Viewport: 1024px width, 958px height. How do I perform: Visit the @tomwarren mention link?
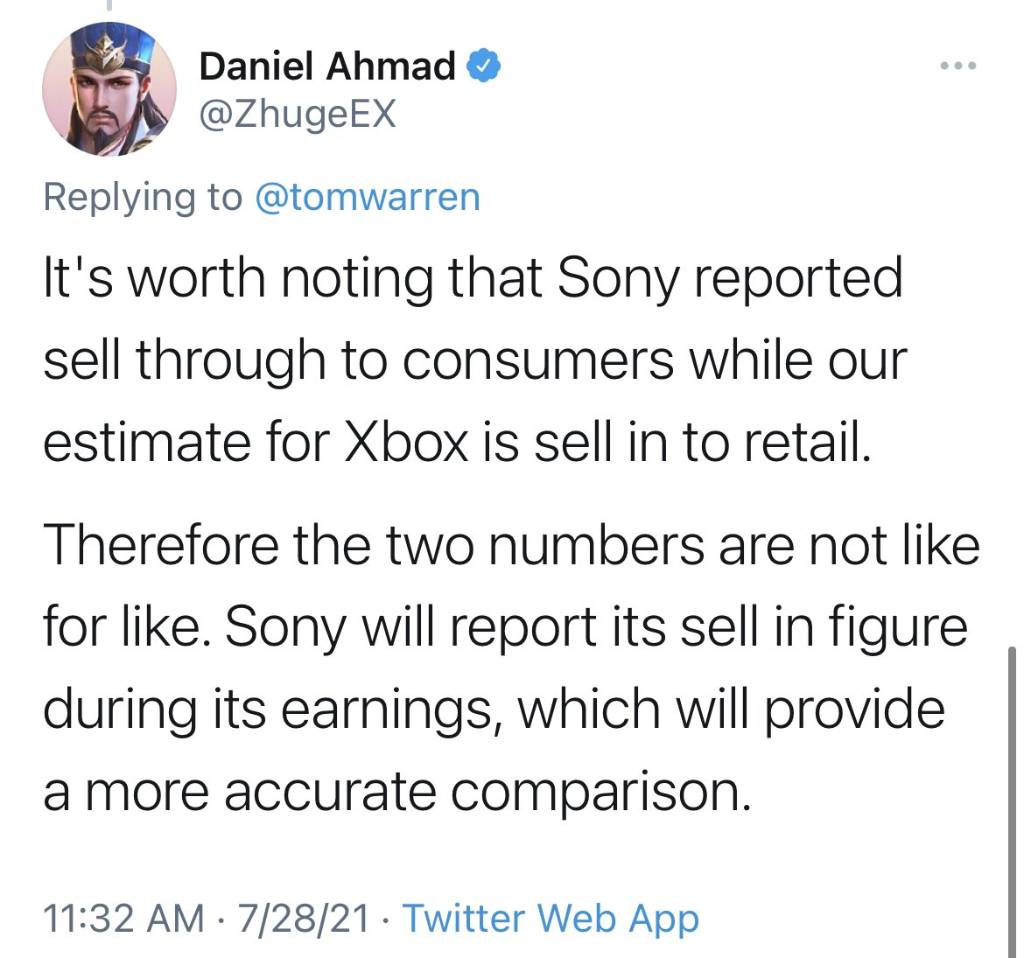point(368,197)
